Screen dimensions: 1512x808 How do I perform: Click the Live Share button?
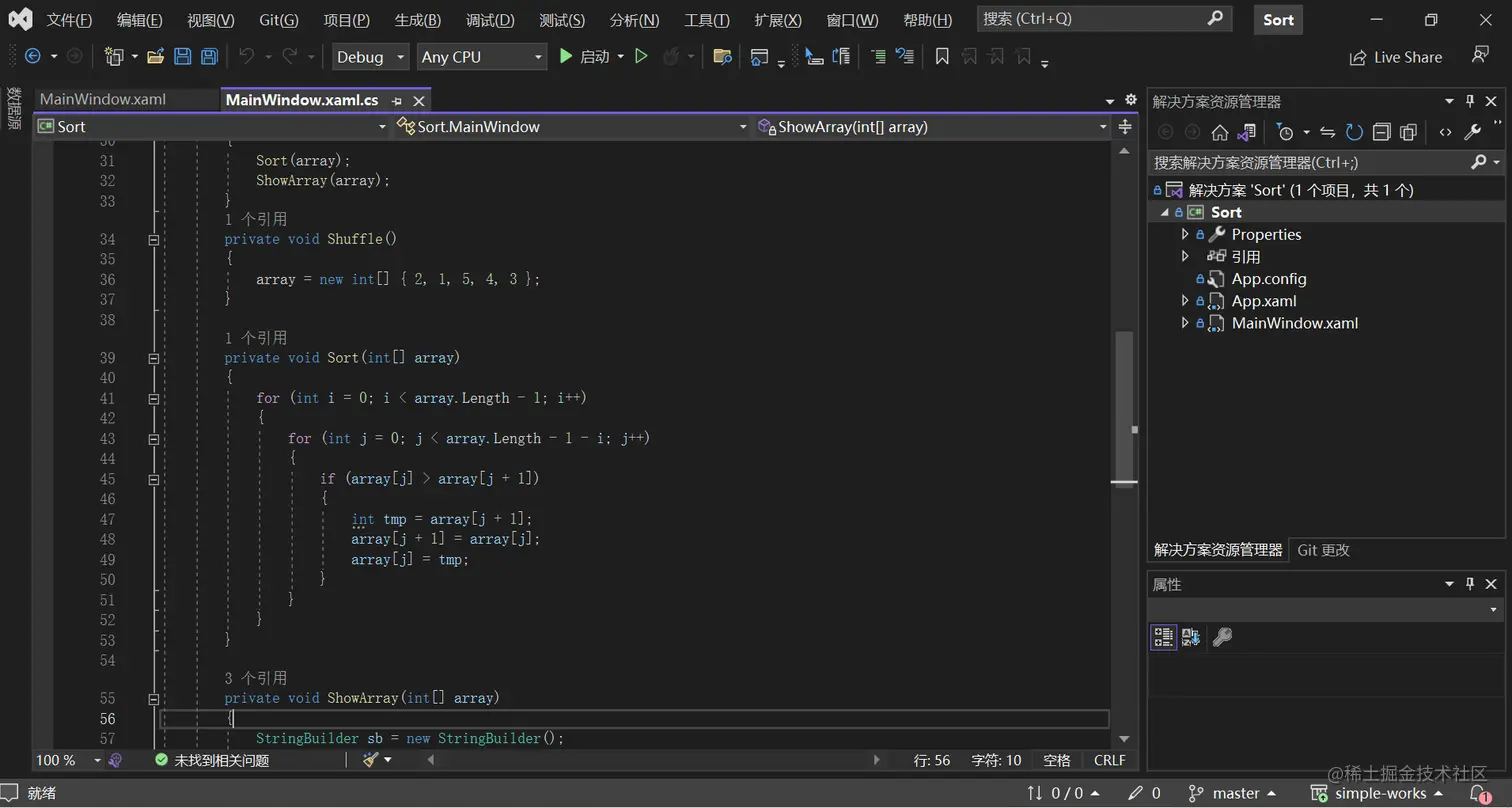1396,57
